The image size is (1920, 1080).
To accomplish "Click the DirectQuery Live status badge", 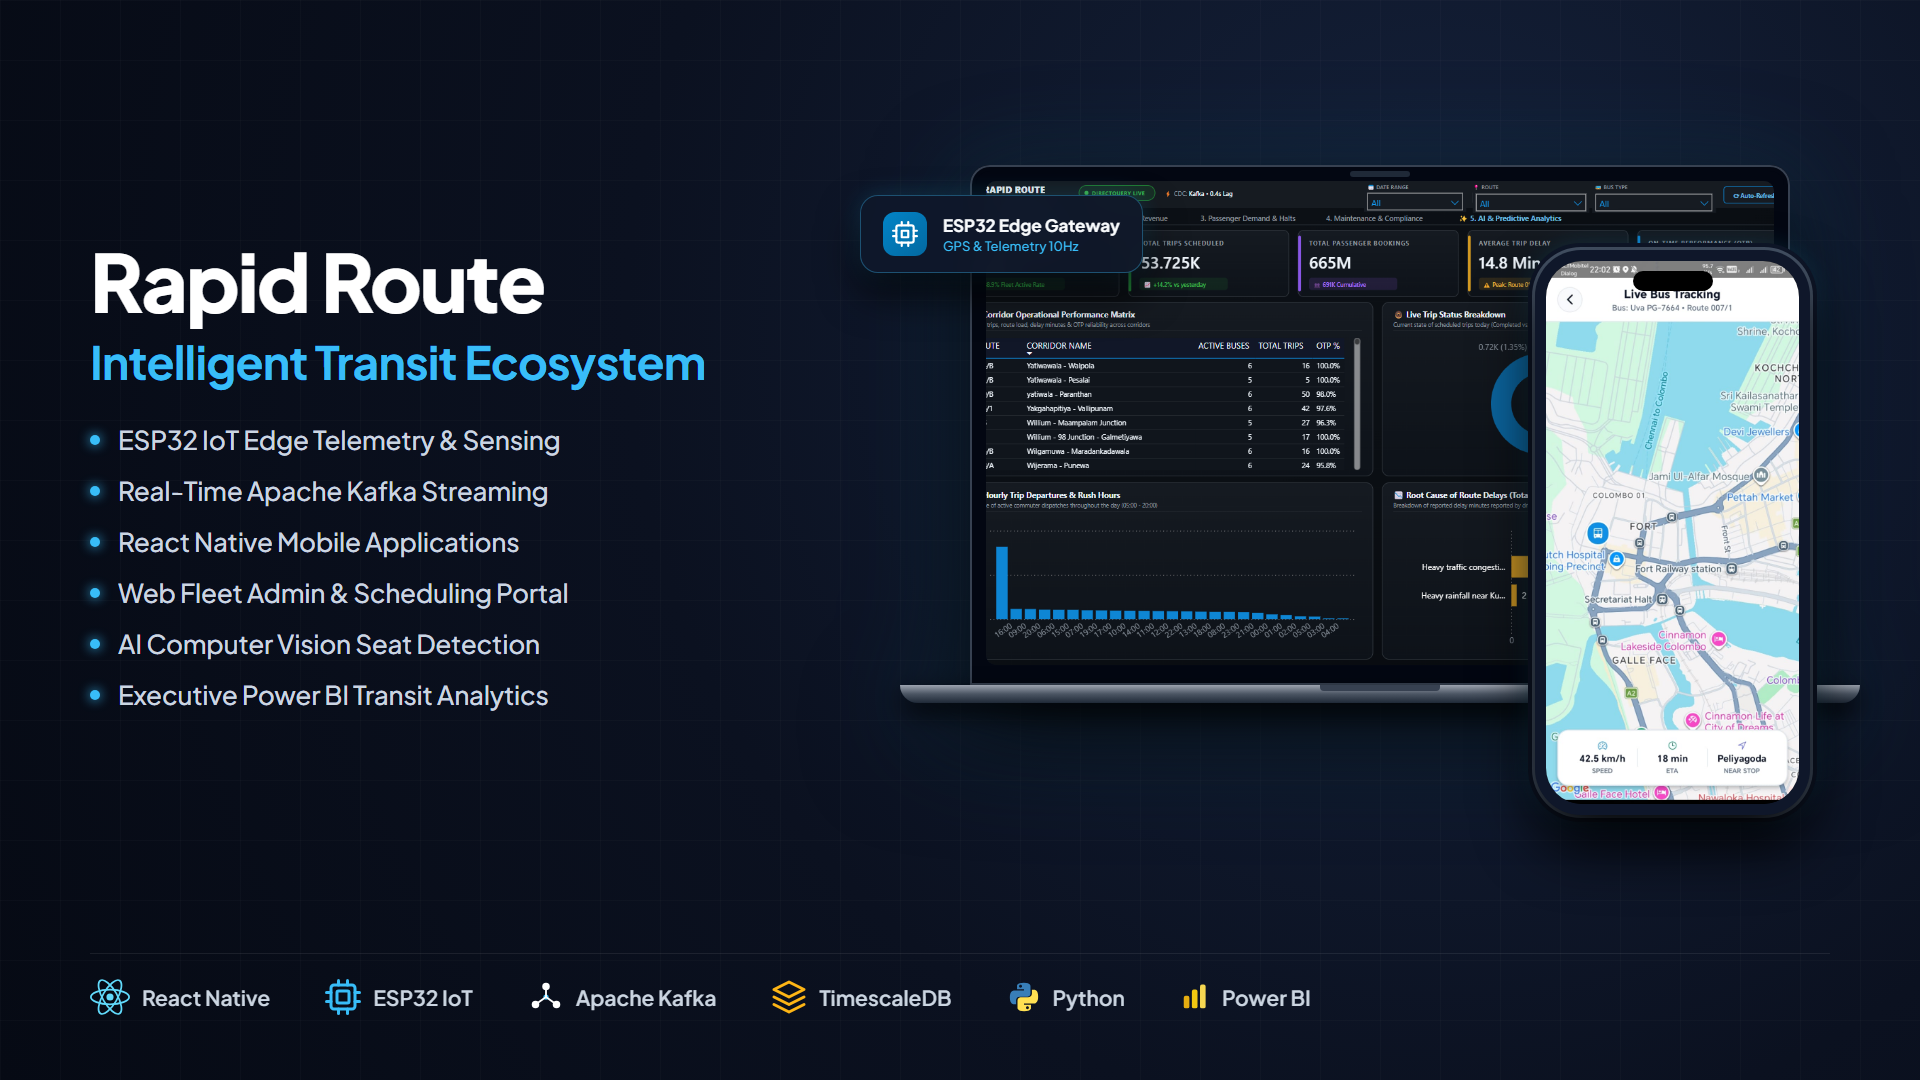I will [x=1117, y=193].
